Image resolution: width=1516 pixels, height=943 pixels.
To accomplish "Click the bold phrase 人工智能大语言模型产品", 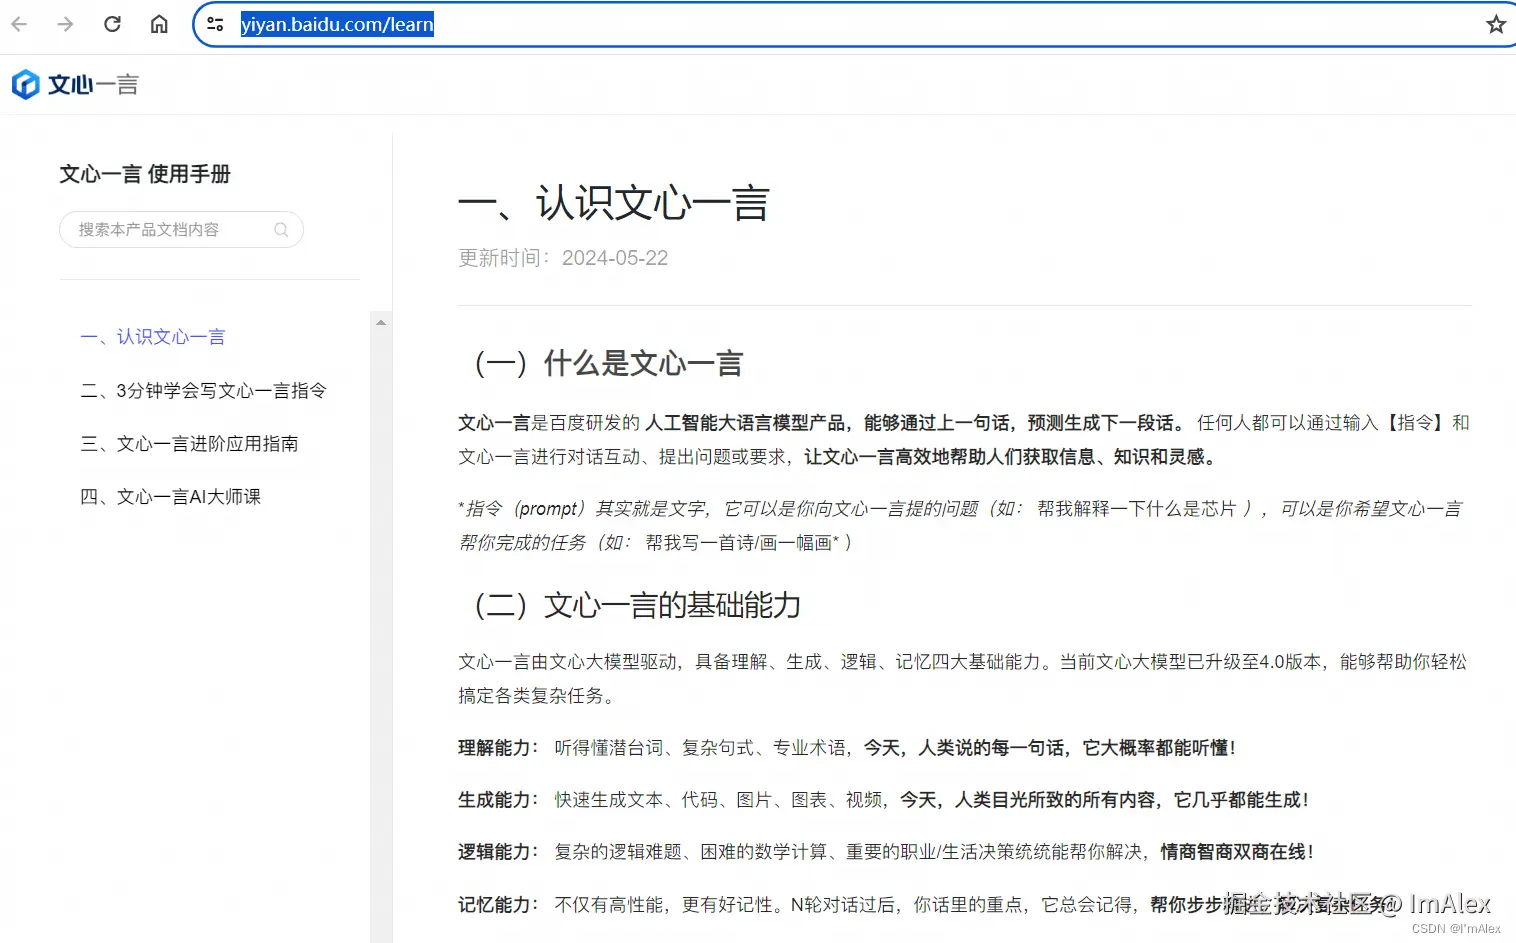I will [746, 423].
